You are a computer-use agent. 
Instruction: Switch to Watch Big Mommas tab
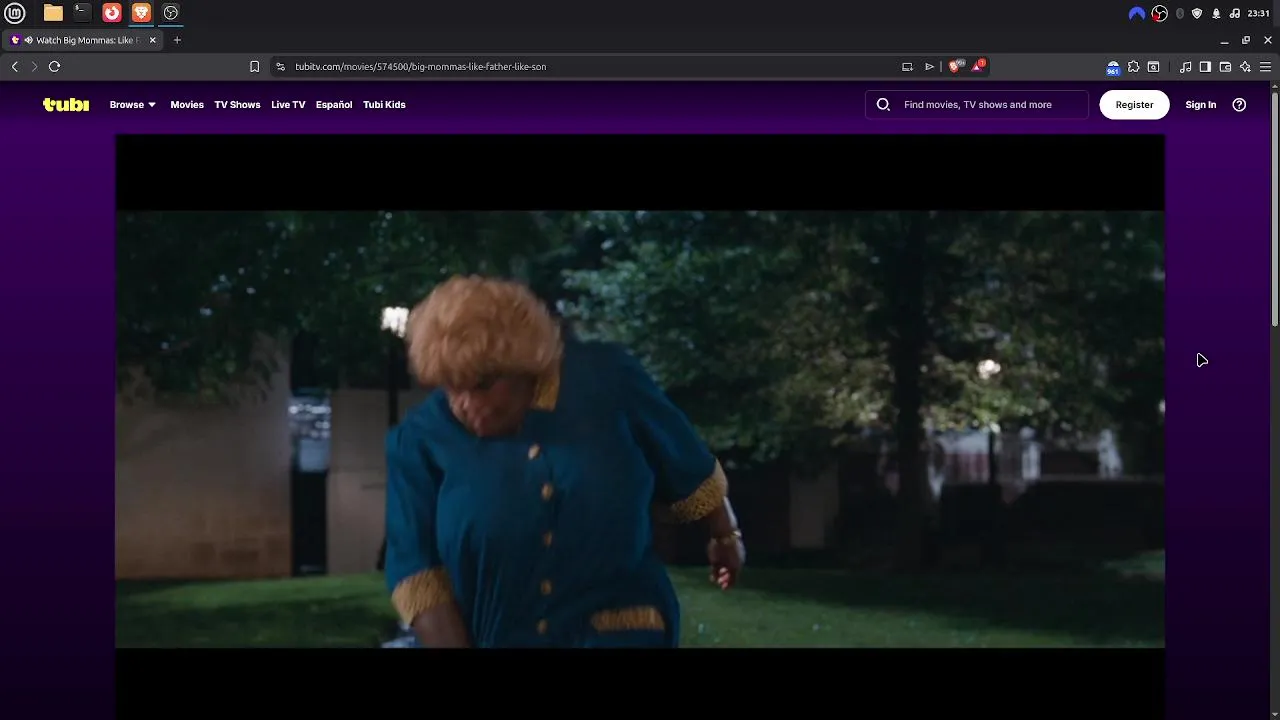[x=82, y=40]
